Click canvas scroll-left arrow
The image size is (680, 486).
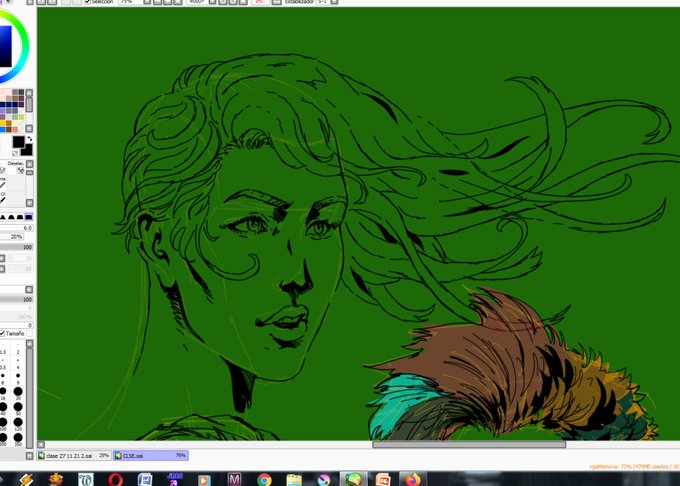pyautogui.click(x=41, y=444)
